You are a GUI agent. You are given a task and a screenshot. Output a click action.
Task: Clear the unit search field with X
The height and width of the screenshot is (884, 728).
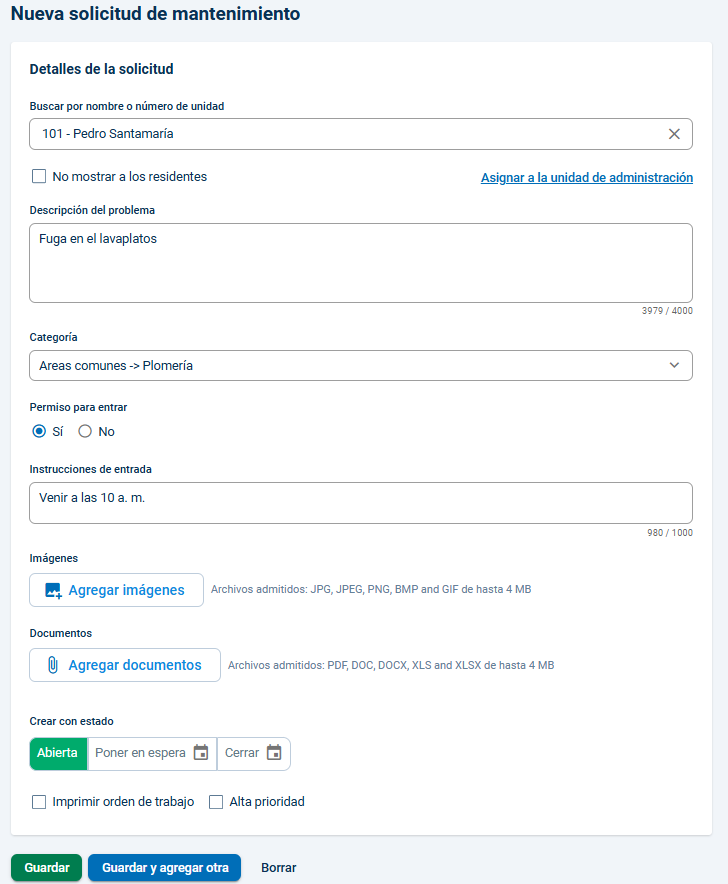(674, 134)
